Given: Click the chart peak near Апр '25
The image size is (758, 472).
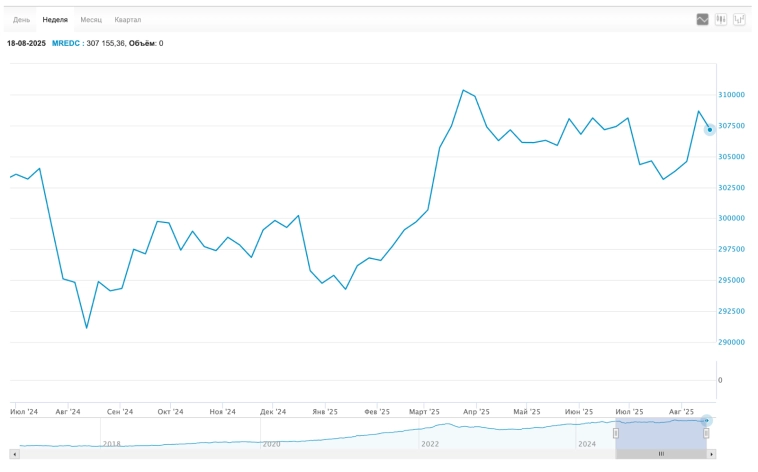Looking at the screenshot, I should click(x=463, y=90).
